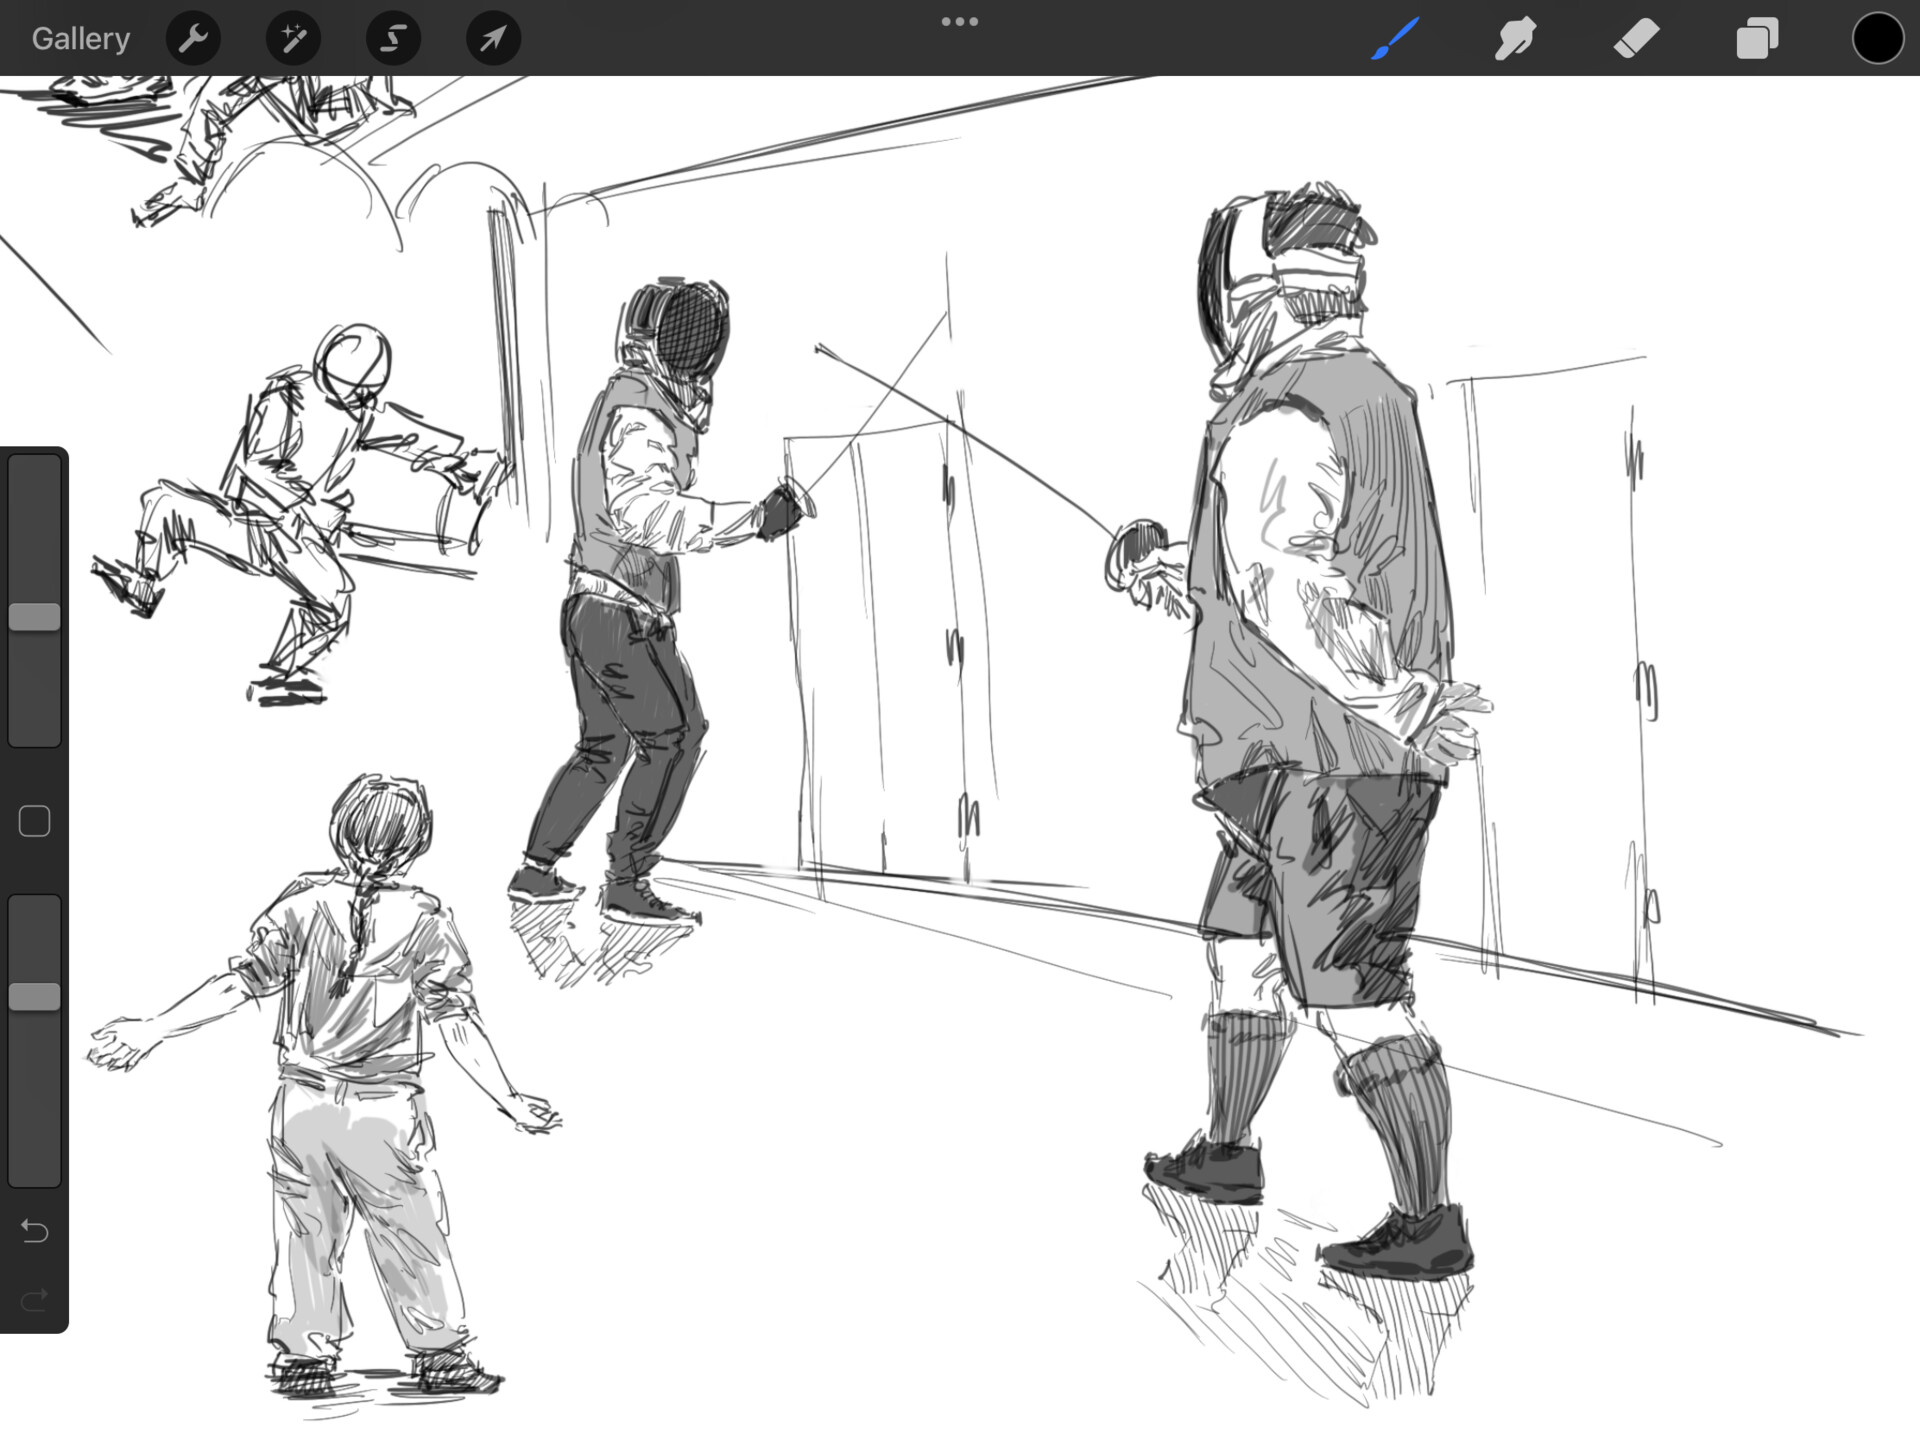
Task: Tap the square Modify button on the sidebar
Action: point(33,820)
